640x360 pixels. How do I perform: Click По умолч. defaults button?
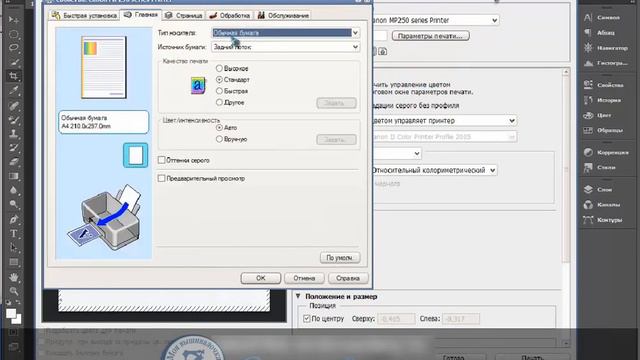click(340, 258)
